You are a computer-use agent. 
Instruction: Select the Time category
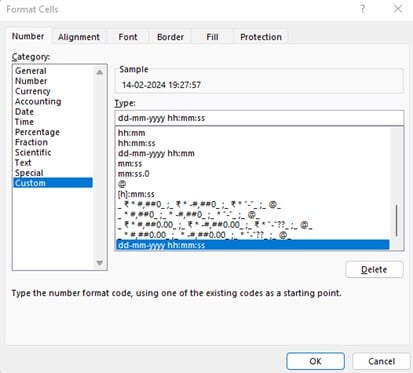(x=53, y=122)
